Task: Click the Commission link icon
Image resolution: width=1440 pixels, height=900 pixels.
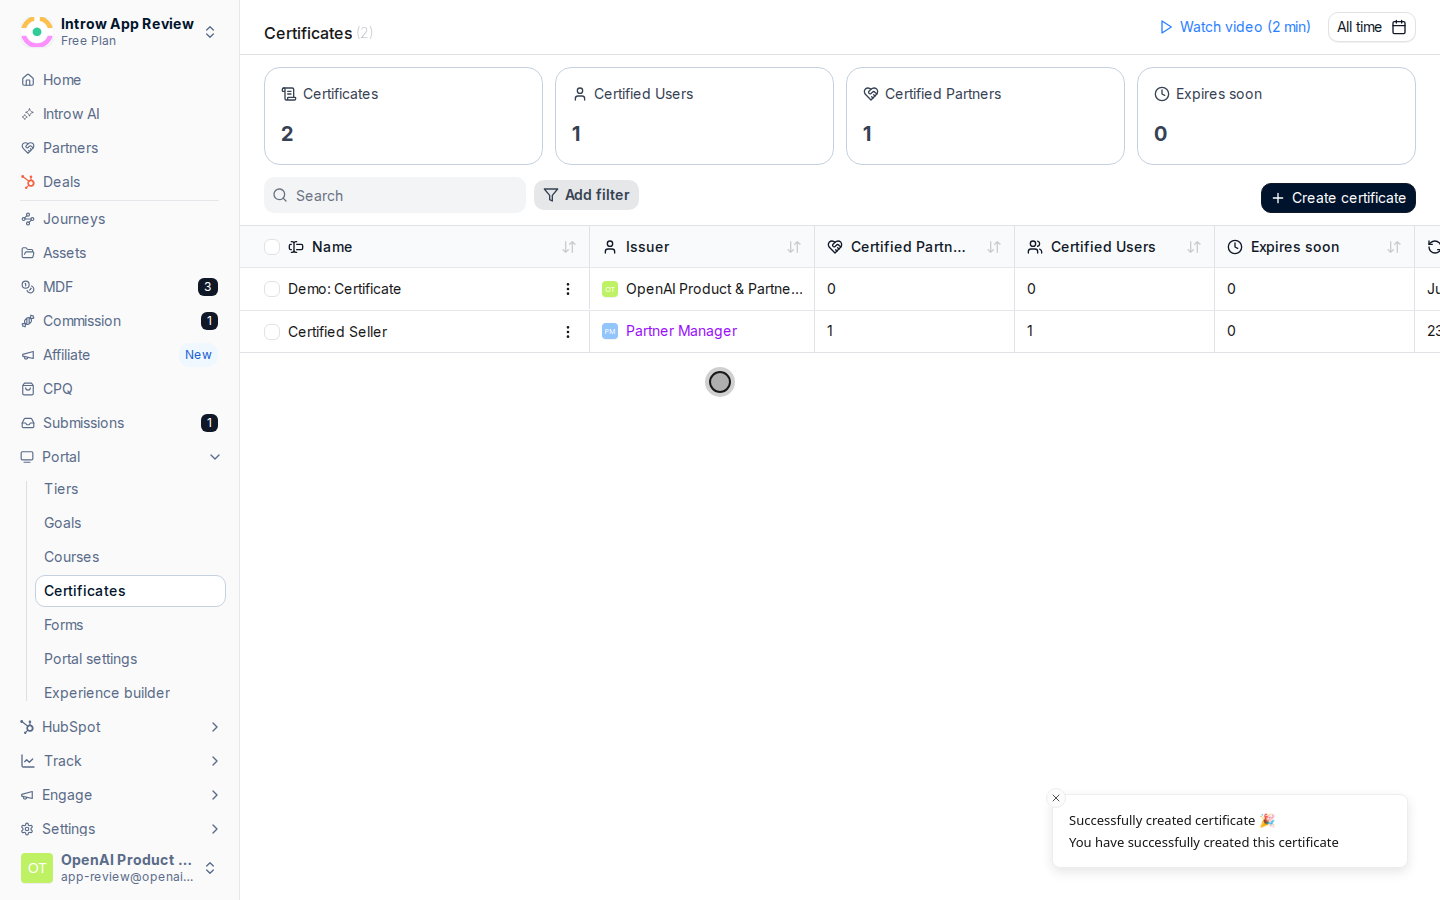Action: pyautogui.click(x=28, y=321)
